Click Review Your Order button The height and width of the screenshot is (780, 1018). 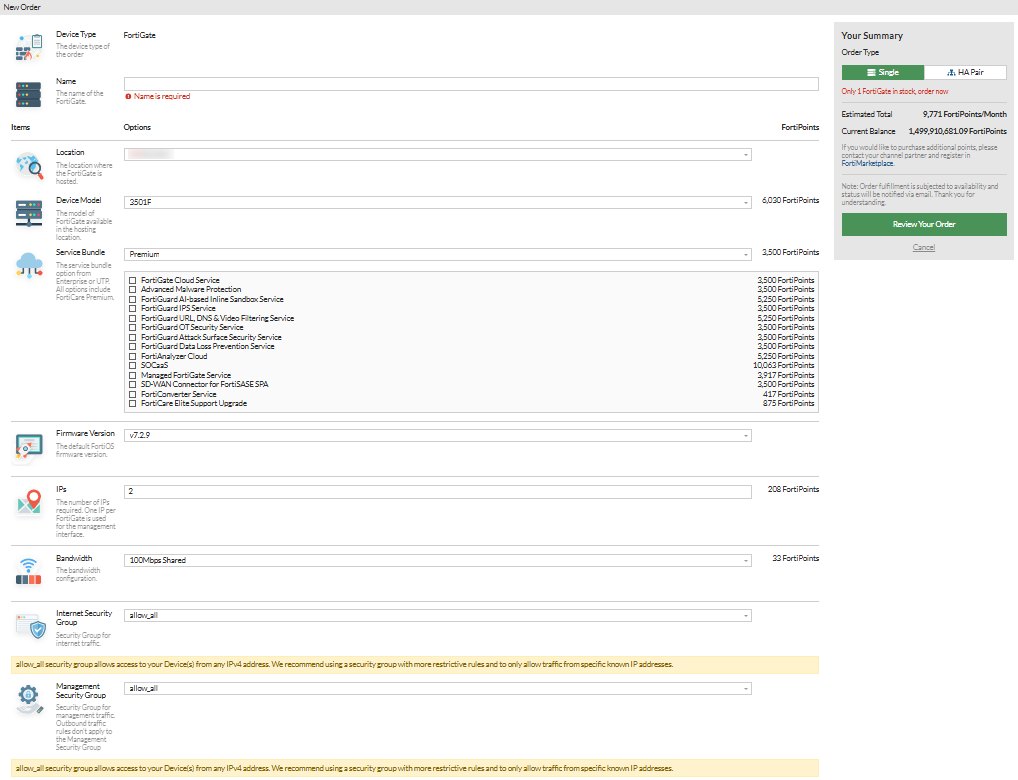[924, 225]
